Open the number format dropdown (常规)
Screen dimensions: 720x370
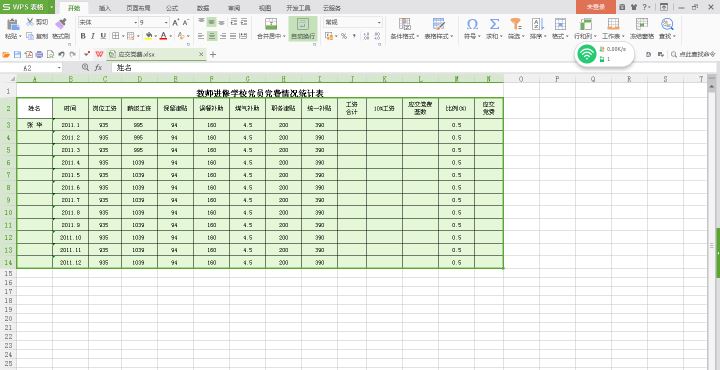(379, 22)
